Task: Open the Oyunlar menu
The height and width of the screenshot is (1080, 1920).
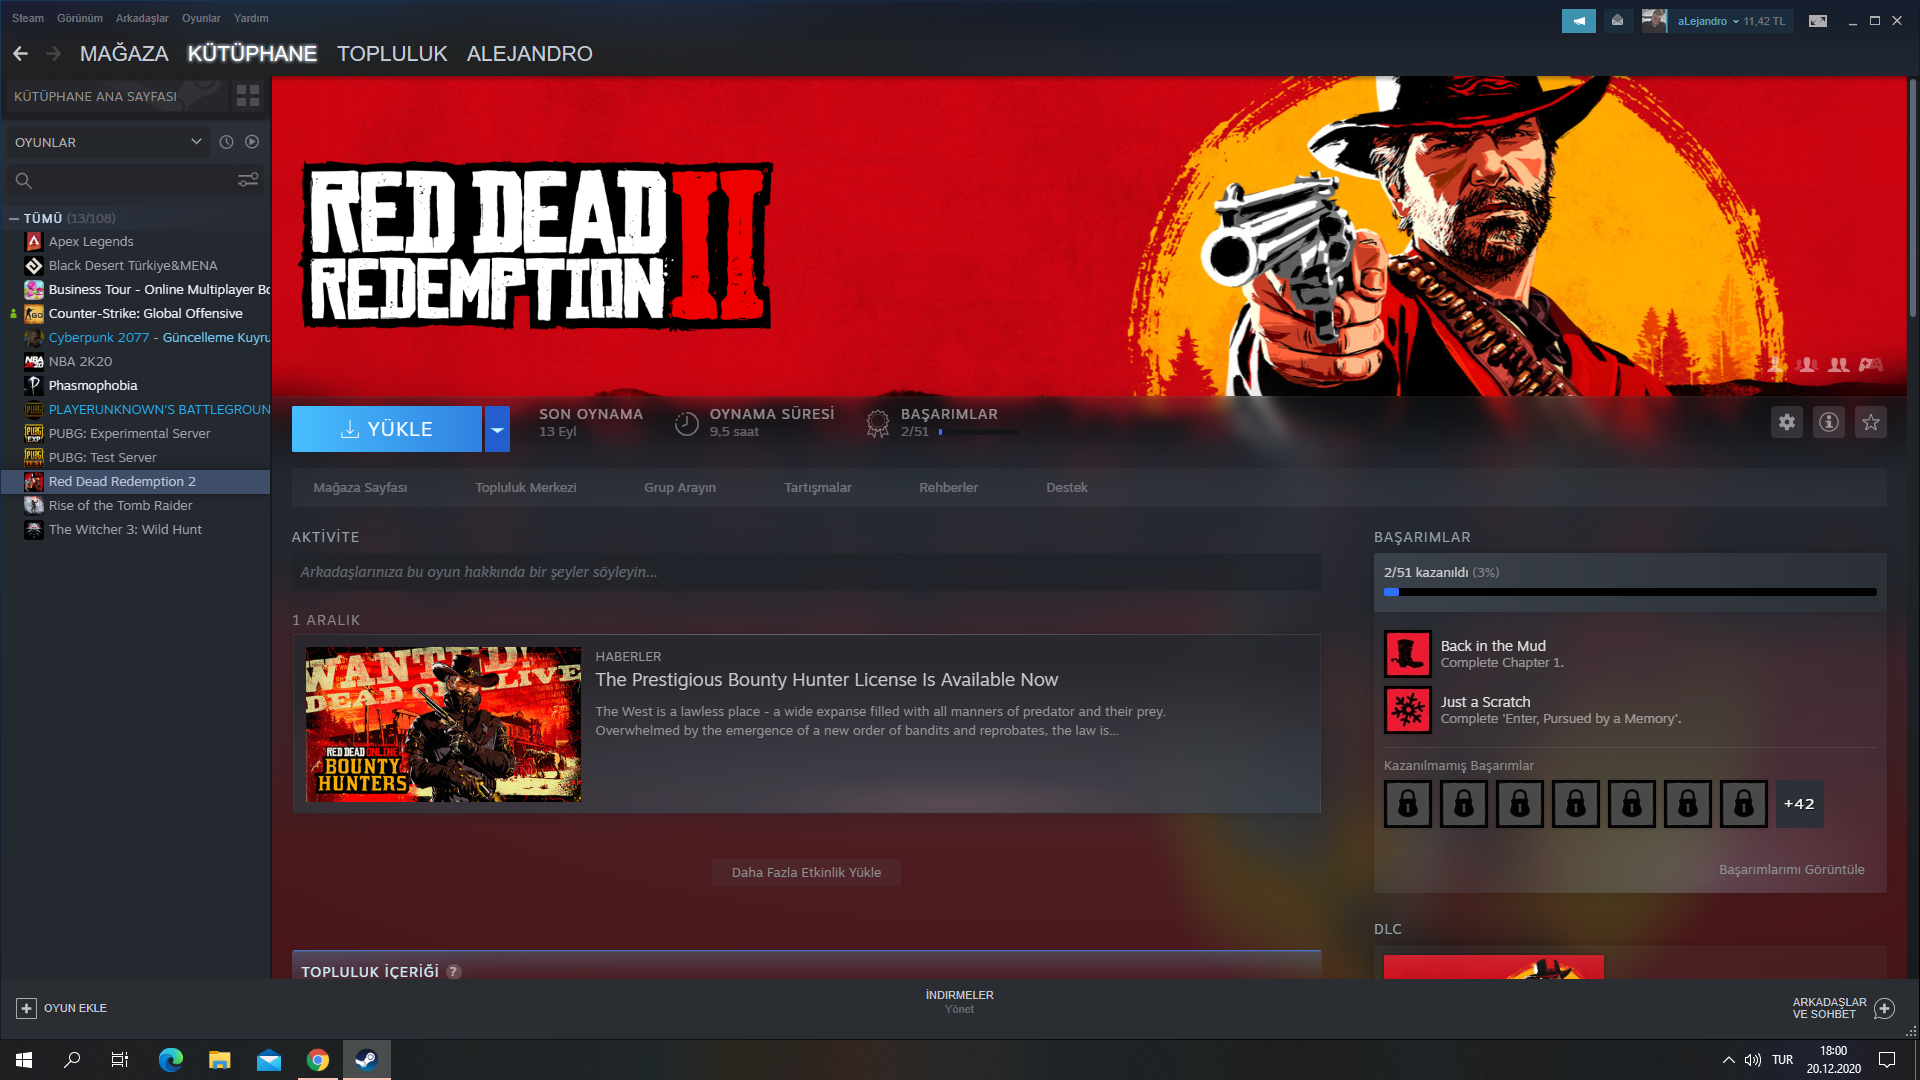Action: [201, 18]
